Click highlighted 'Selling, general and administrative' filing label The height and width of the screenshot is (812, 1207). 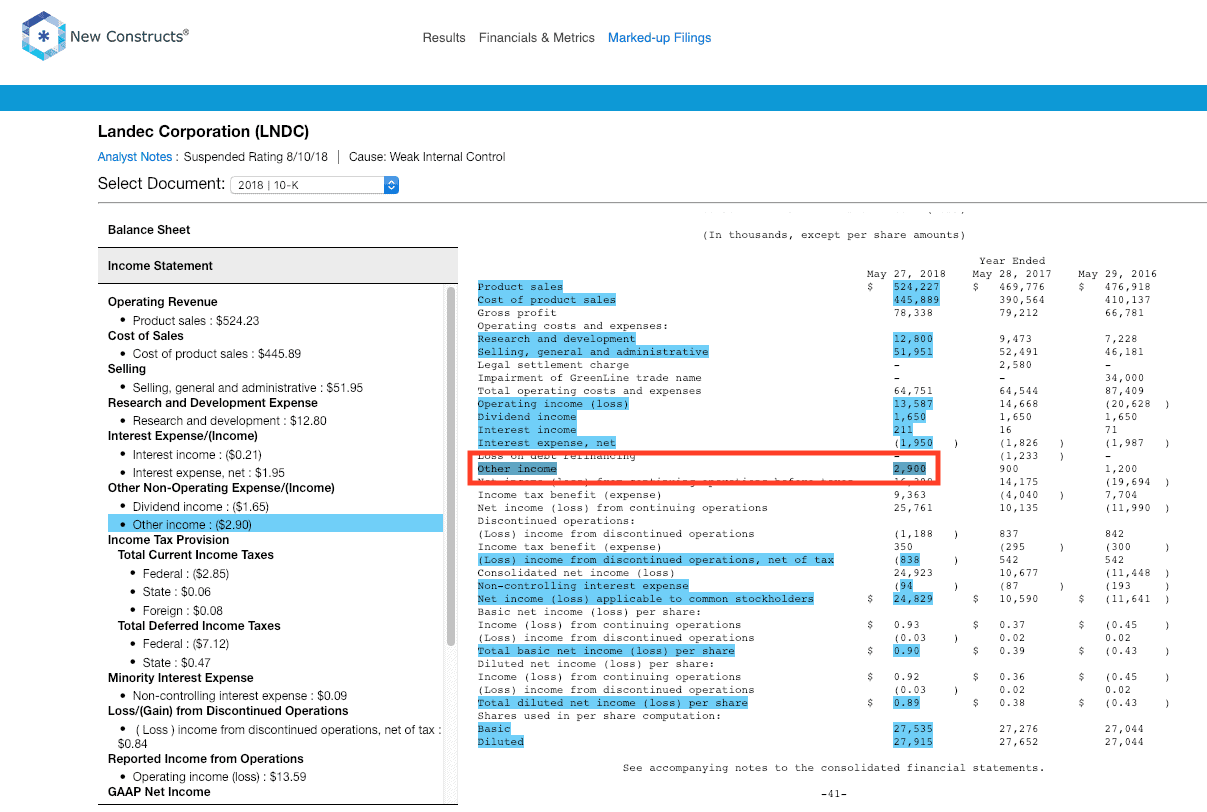pos(593,352)
